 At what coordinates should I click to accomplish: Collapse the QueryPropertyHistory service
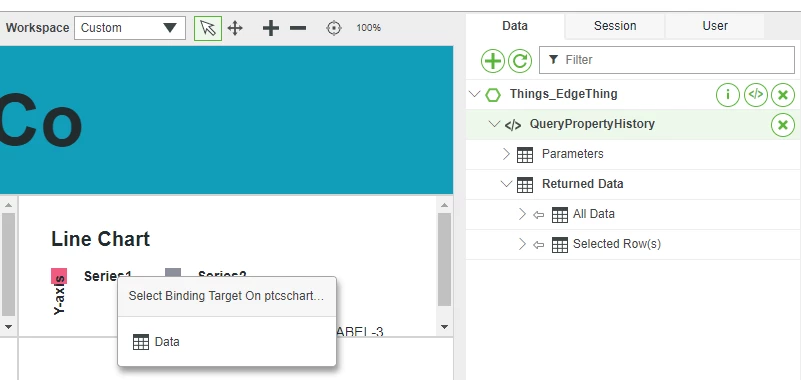coord(494,124)
